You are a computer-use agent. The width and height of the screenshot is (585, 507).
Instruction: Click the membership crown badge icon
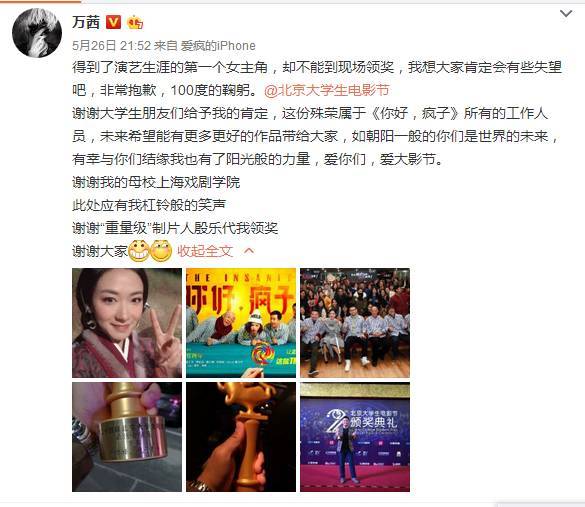[x=135, y=23]
